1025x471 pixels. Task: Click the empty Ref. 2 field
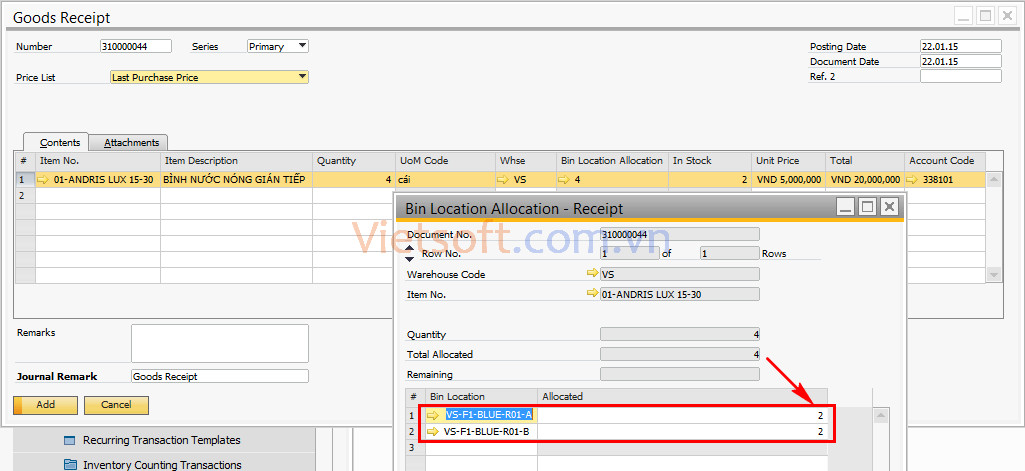tap(959, 76)
